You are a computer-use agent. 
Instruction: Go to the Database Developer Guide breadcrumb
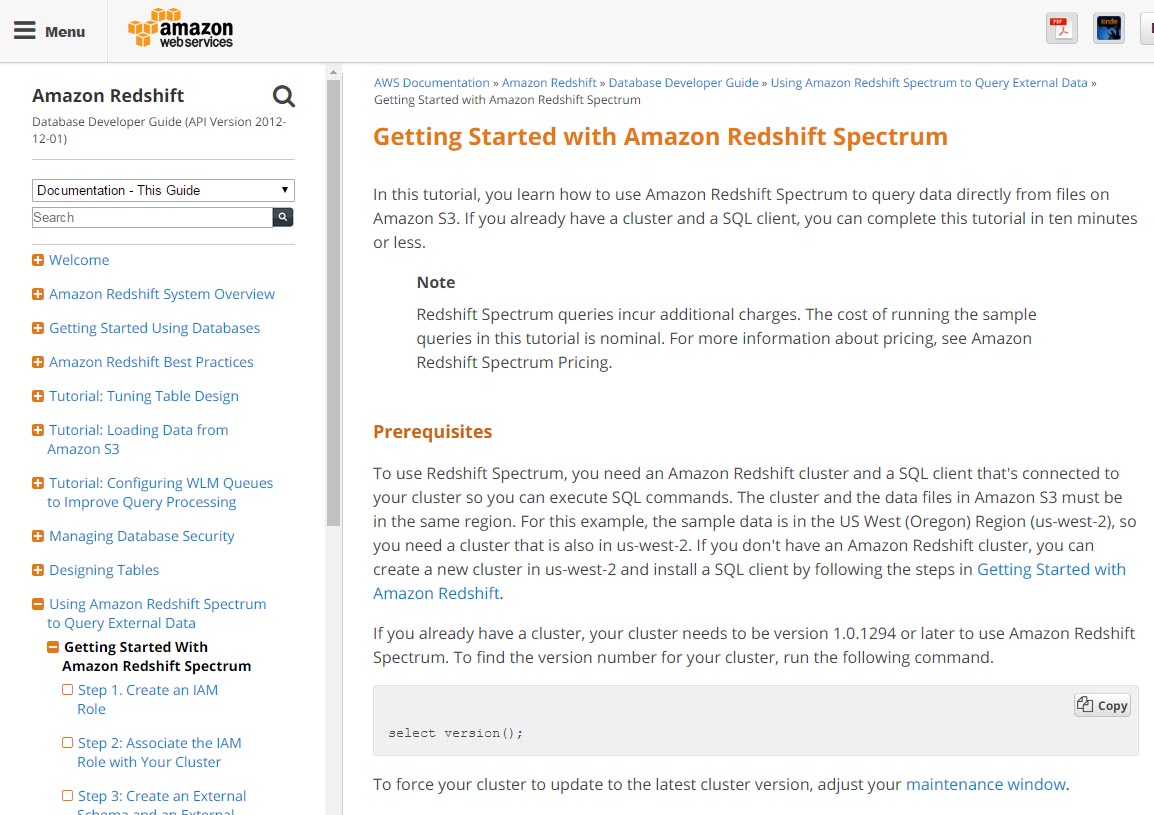[683, 82]
